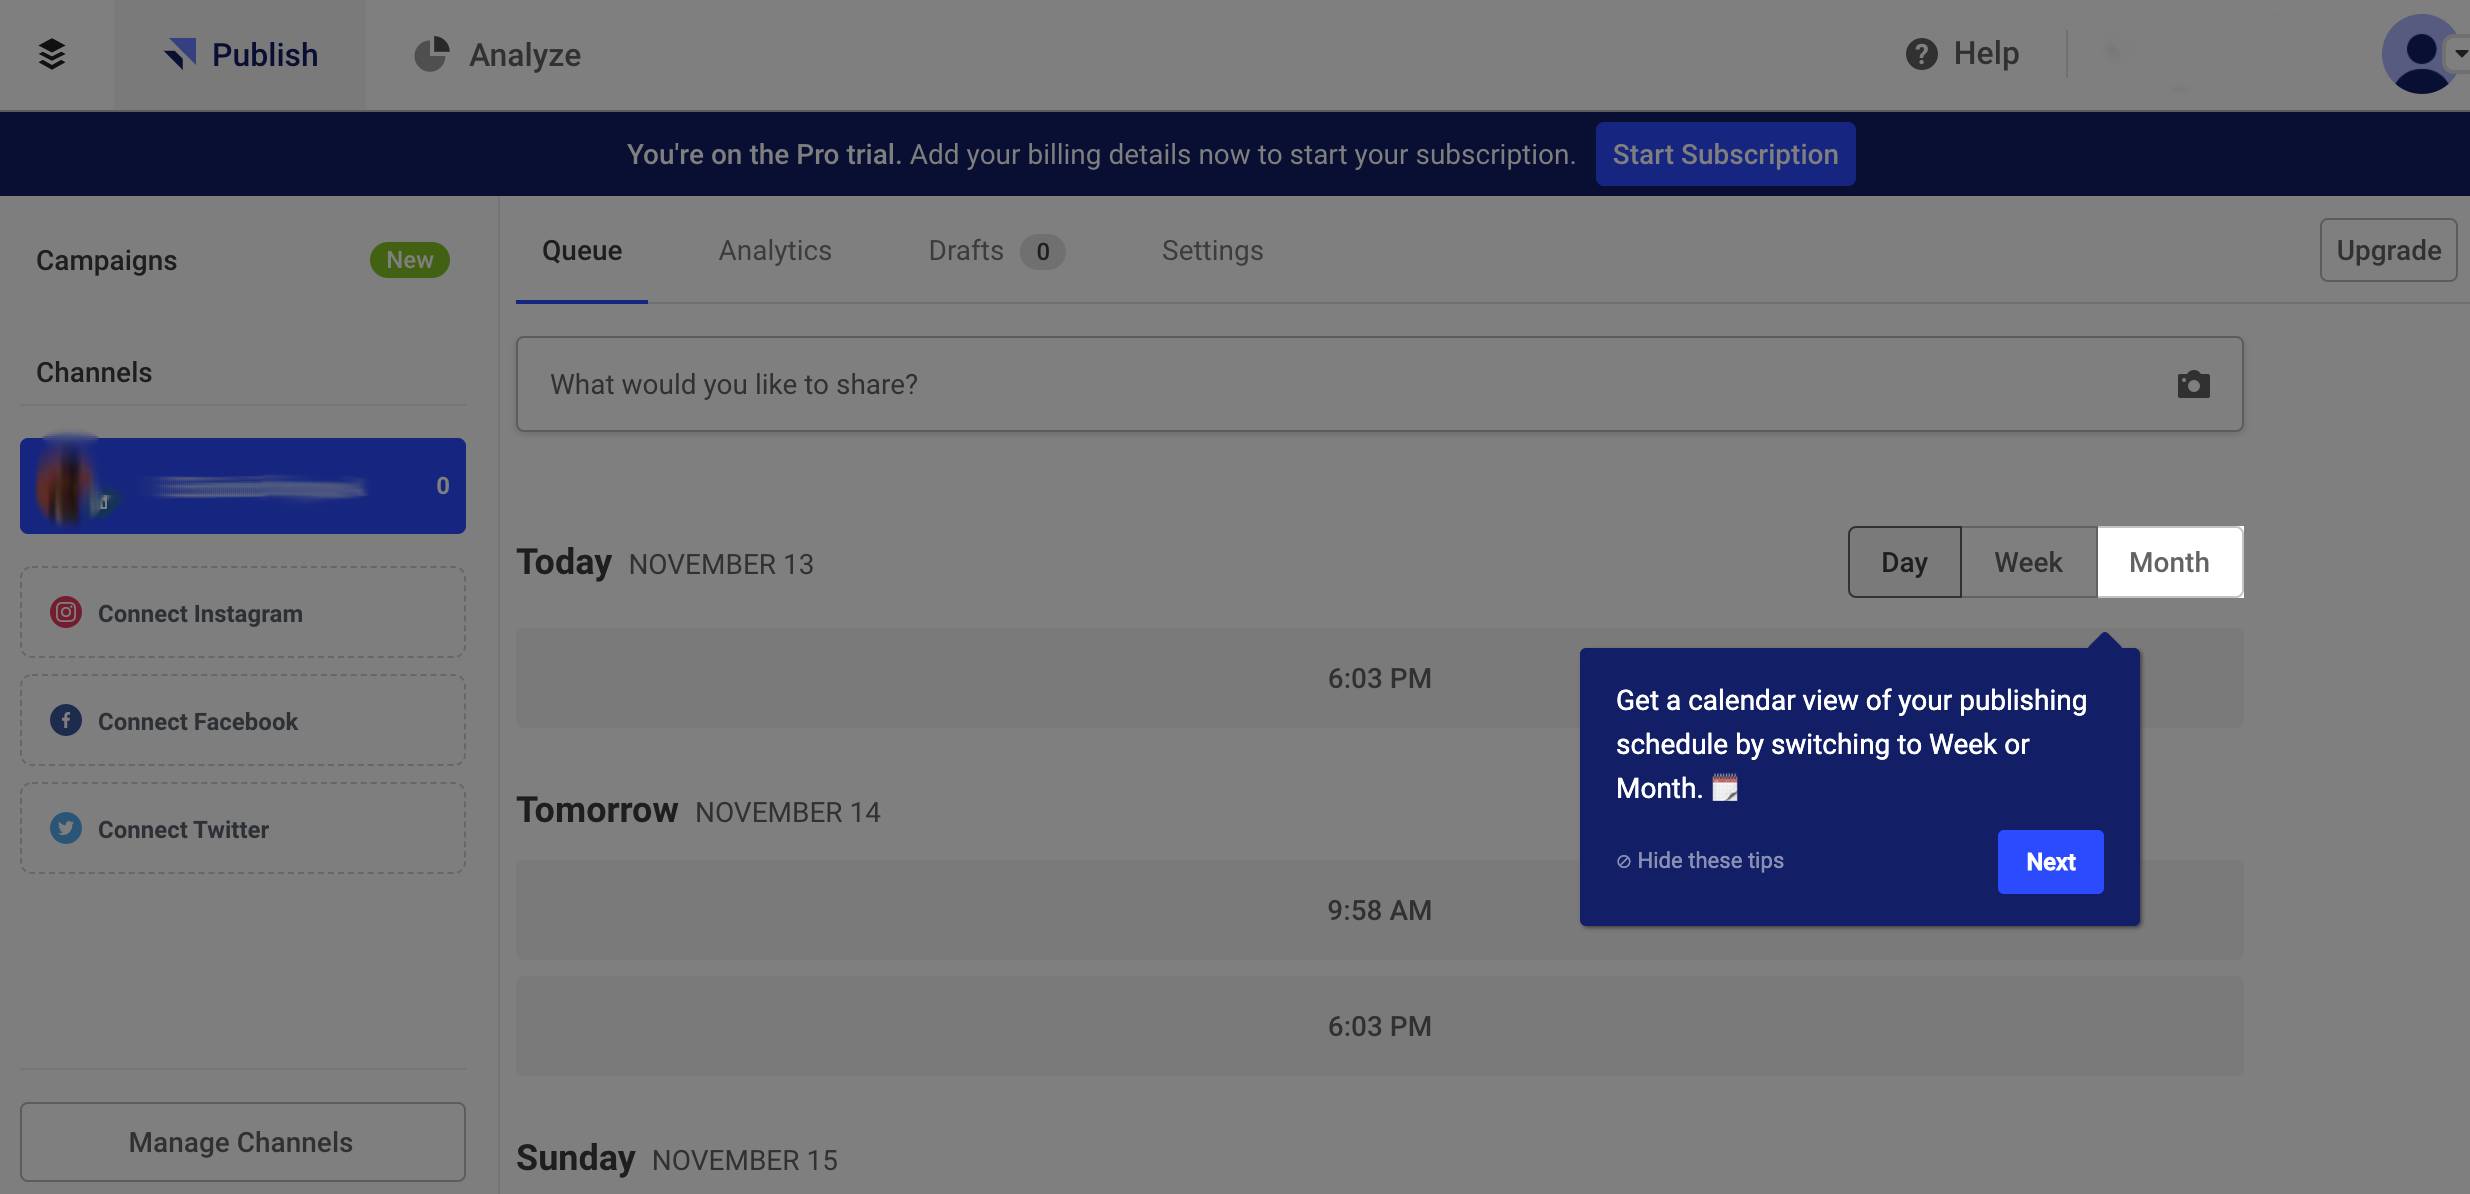Switch to the Month calendar view
Screen dimensions: 2470x1194
[2170, 562]
